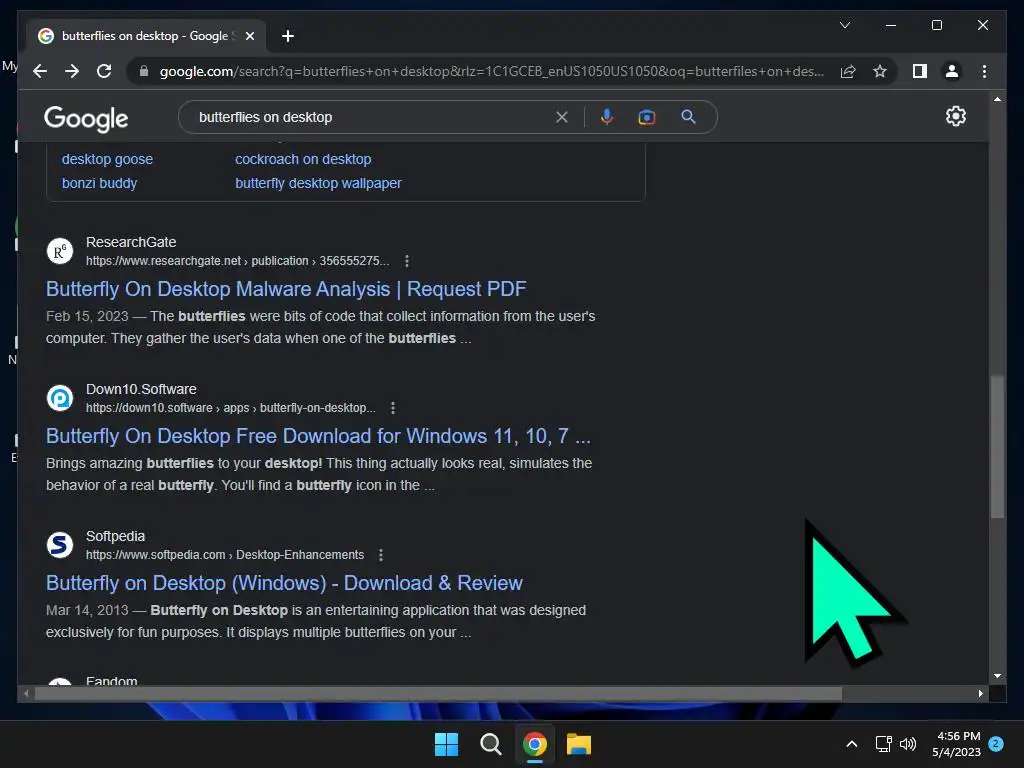Click the vertical scrollbar thumb

click(997, 447)
